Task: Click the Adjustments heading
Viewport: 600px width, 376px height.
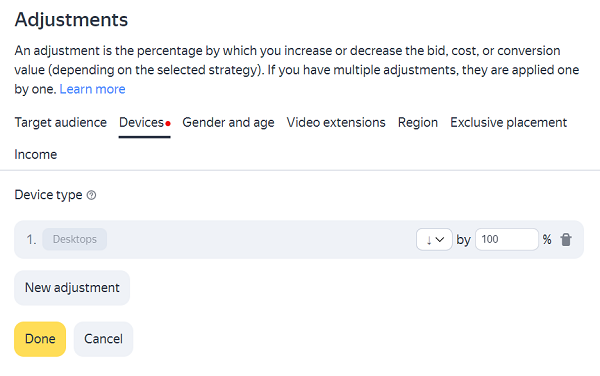Action: click(71, 20)
